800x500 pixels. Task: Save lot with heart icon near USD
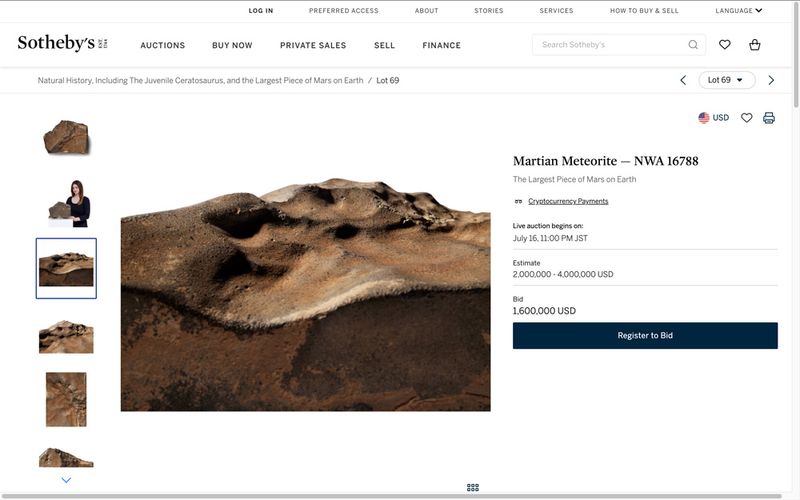click(x=746, y=118)
